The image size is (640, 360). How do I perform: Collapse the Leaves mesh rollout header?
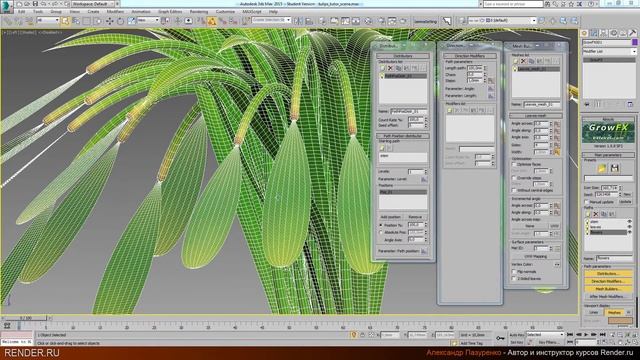pos(536,116)
